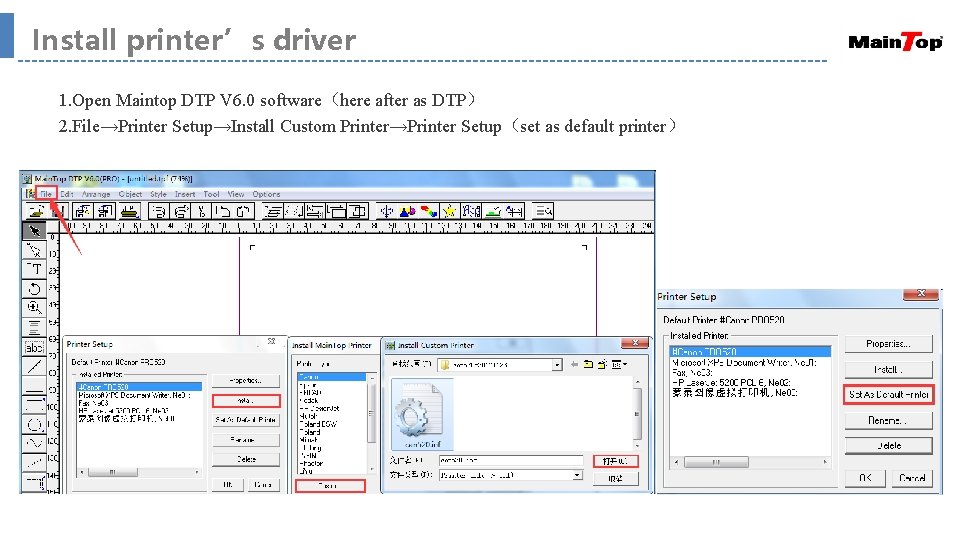The width and height of the screenshot is (960, 540).
Task: Open file type dropdown in Install Custom Printer
Action: 577,476
